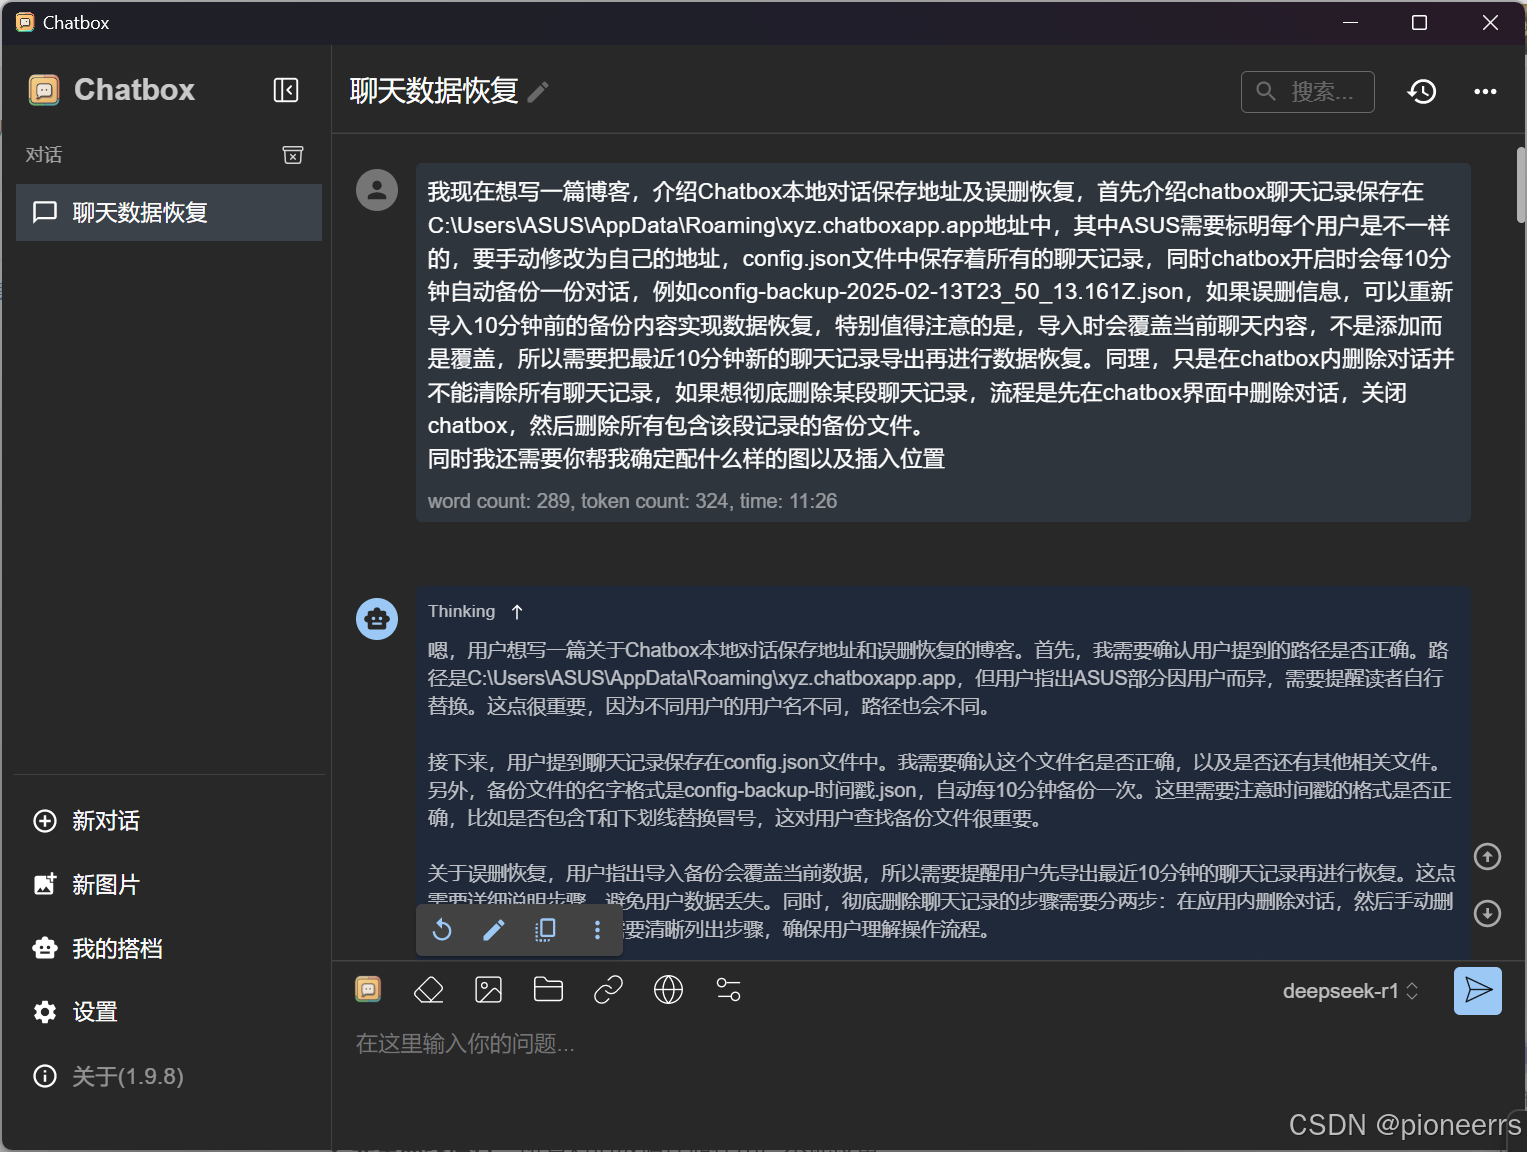Select the deepseek-r1 model dropdown
Image resolution: width=1527 pixels, height=1152 pixels.
(x=1350, y=991)
